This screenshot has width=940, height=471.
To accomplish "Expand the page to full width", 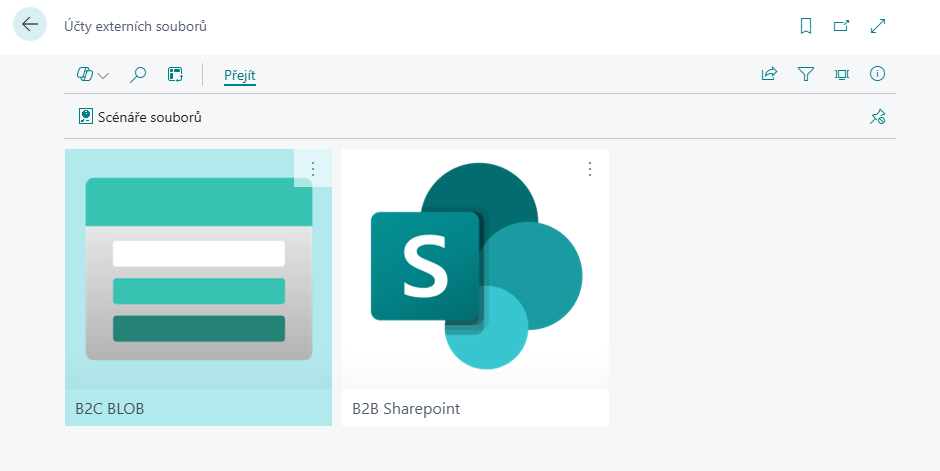I will [878, 26].
